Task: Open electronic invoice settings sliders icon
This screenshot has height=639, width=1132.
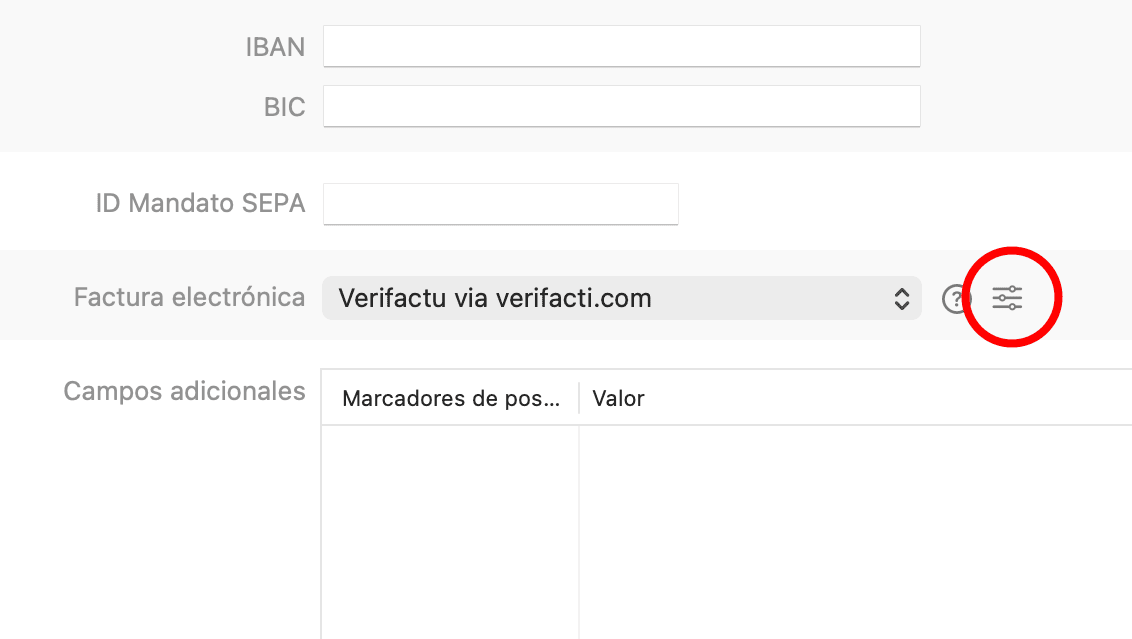Action: (x=1007, y=298)
